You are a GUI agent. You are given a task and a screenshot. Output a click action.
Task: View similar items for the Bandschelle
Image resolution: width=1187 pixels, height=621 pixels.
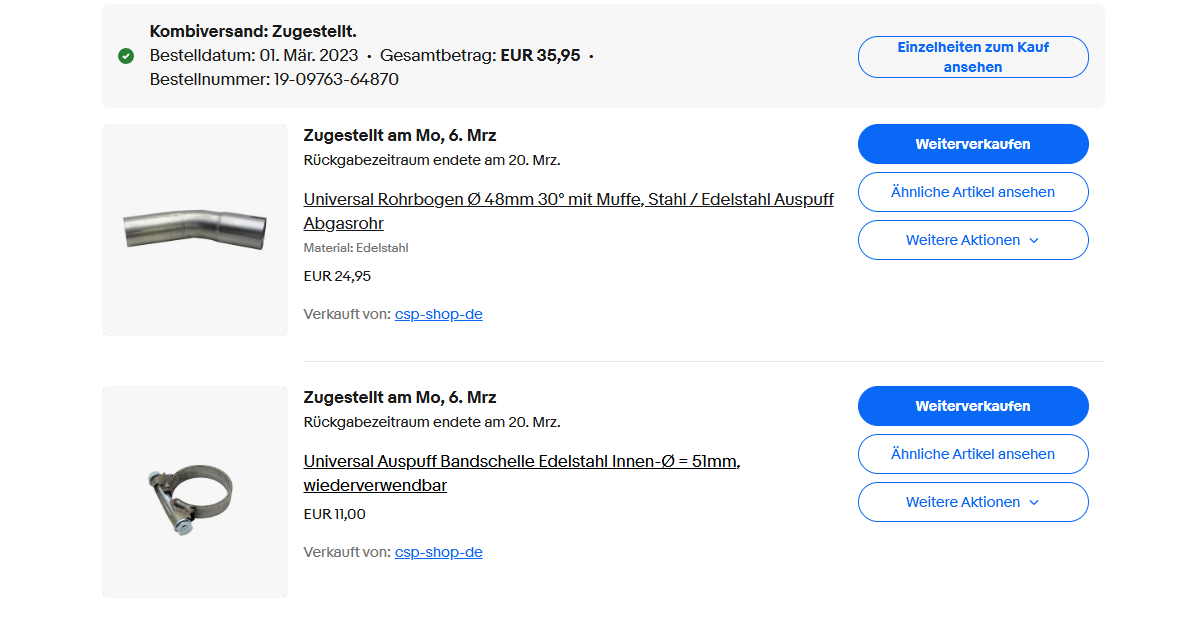973,454
